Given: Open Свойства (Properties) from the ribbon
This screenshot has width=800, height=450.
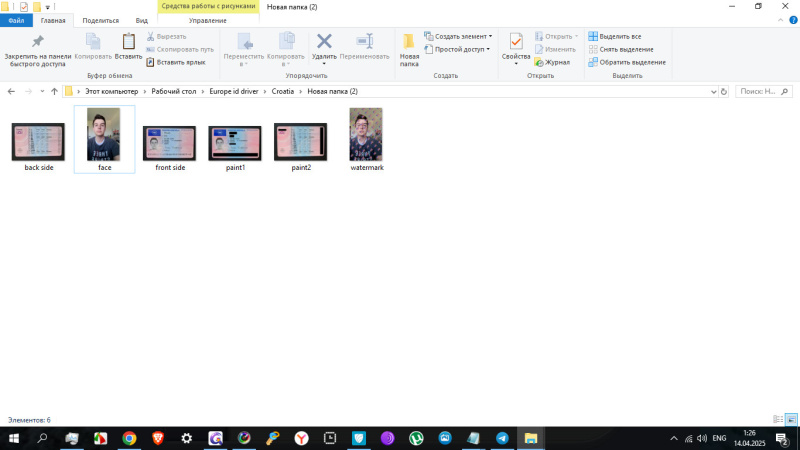Looking at the screenshot, I should pyautogui.click(x=516, y=42).
